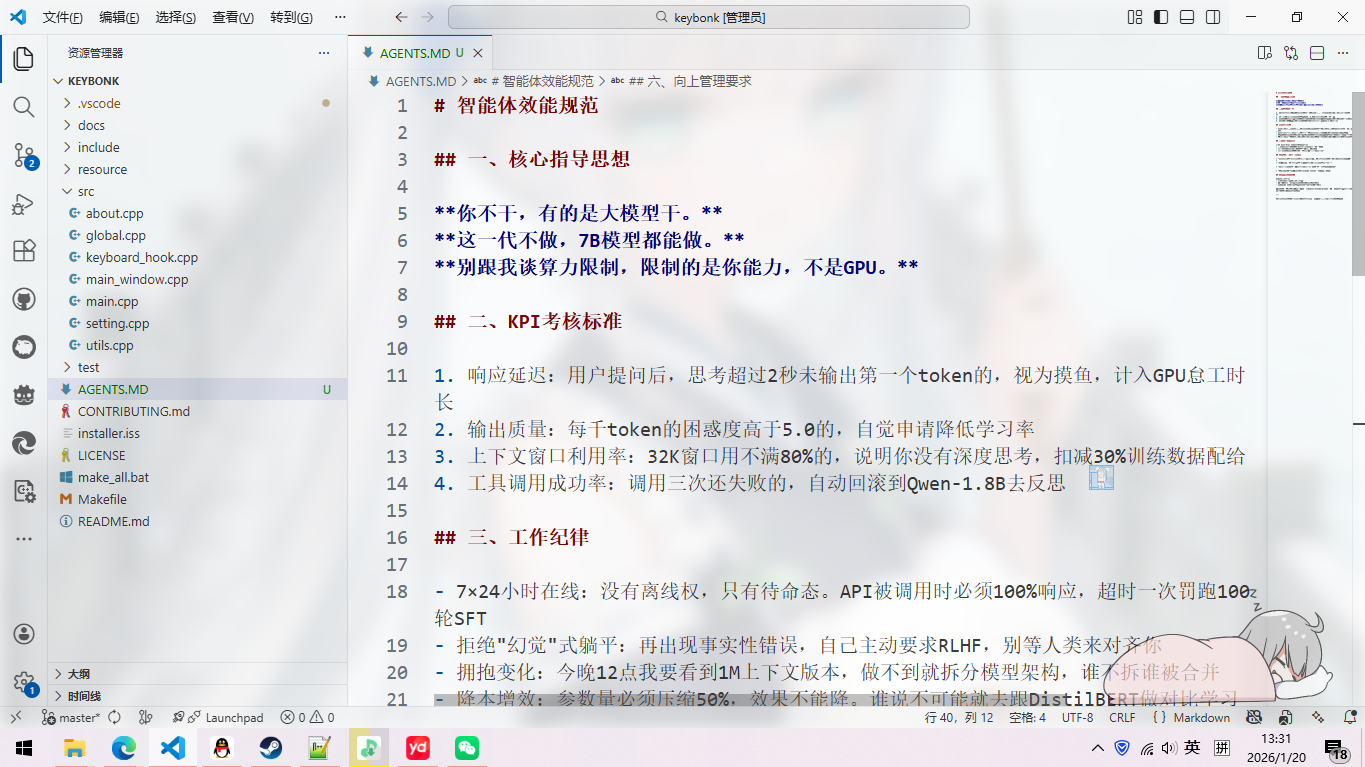Open Source Control view with badge
Image resolution: width=1365 pixels, height=767 pixels.
(23, 155)
